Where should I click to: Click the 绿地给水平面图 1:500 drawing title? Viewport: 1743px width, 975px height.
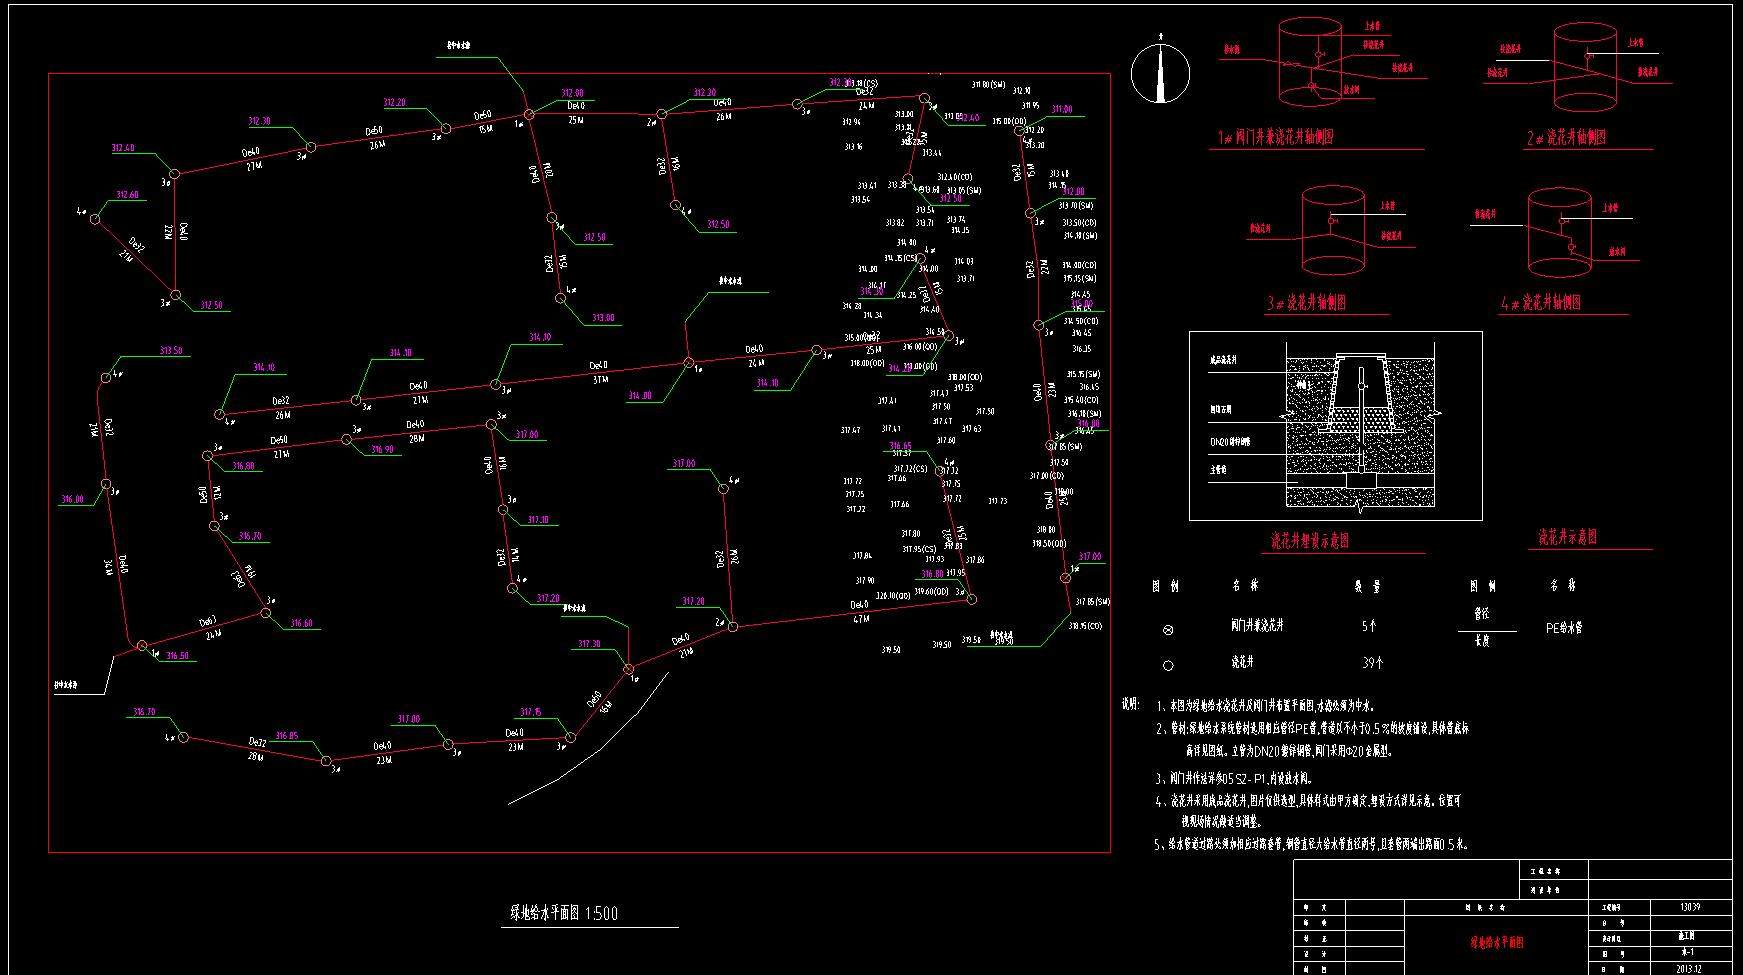point(564,913)
